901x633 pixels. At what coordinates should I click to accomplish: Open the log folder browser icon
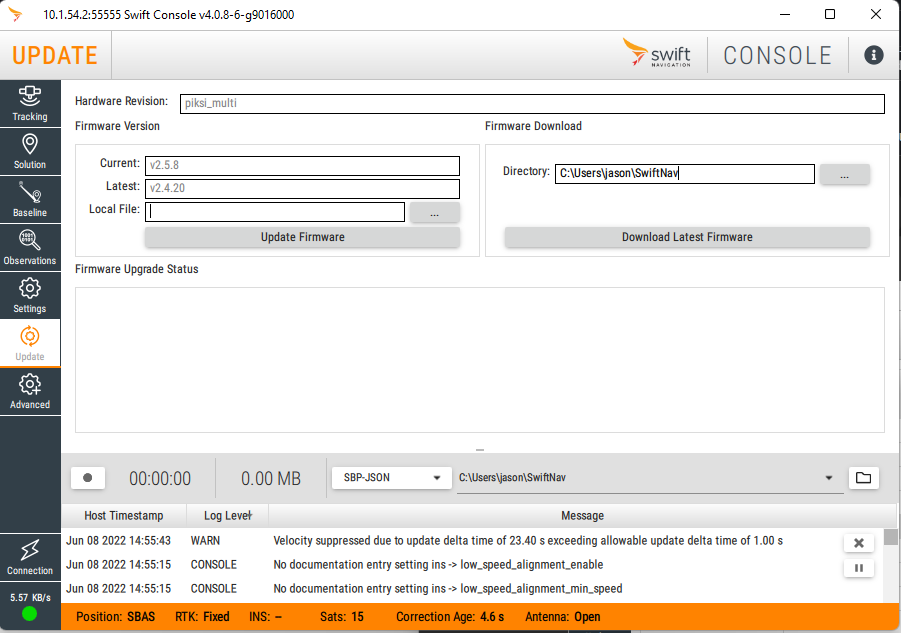tap(863, 478)
